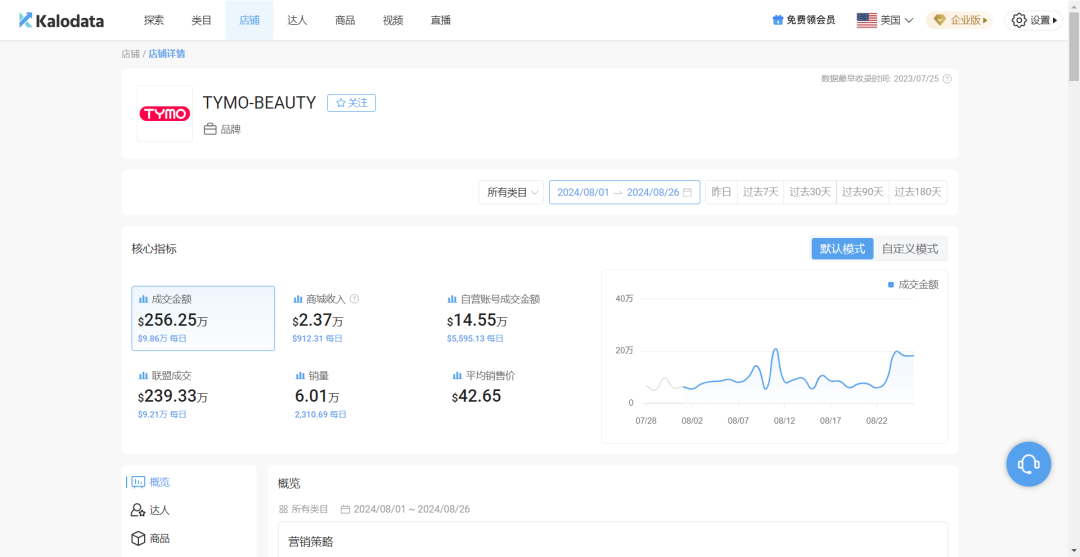Click the 达人 sidebar person icon
The height and width of the screenshot is (557, 1080).
[x=138, y=510]
